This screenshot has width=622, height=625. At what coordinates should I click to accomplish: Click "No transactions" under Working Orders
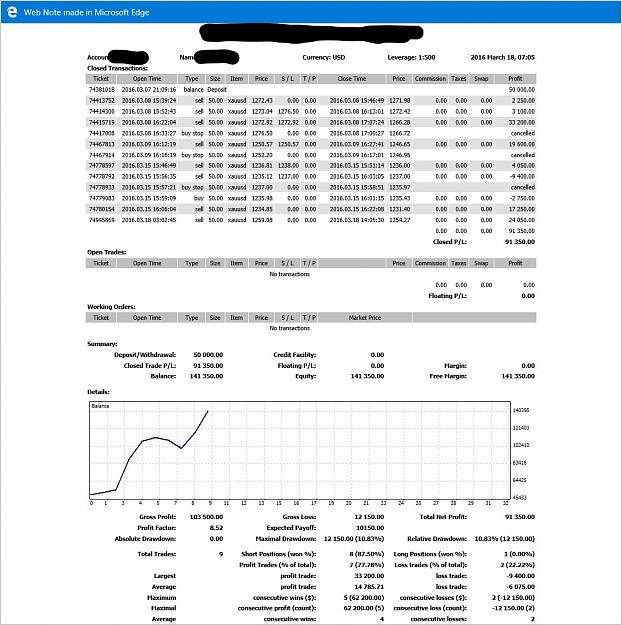click(289, 328)
